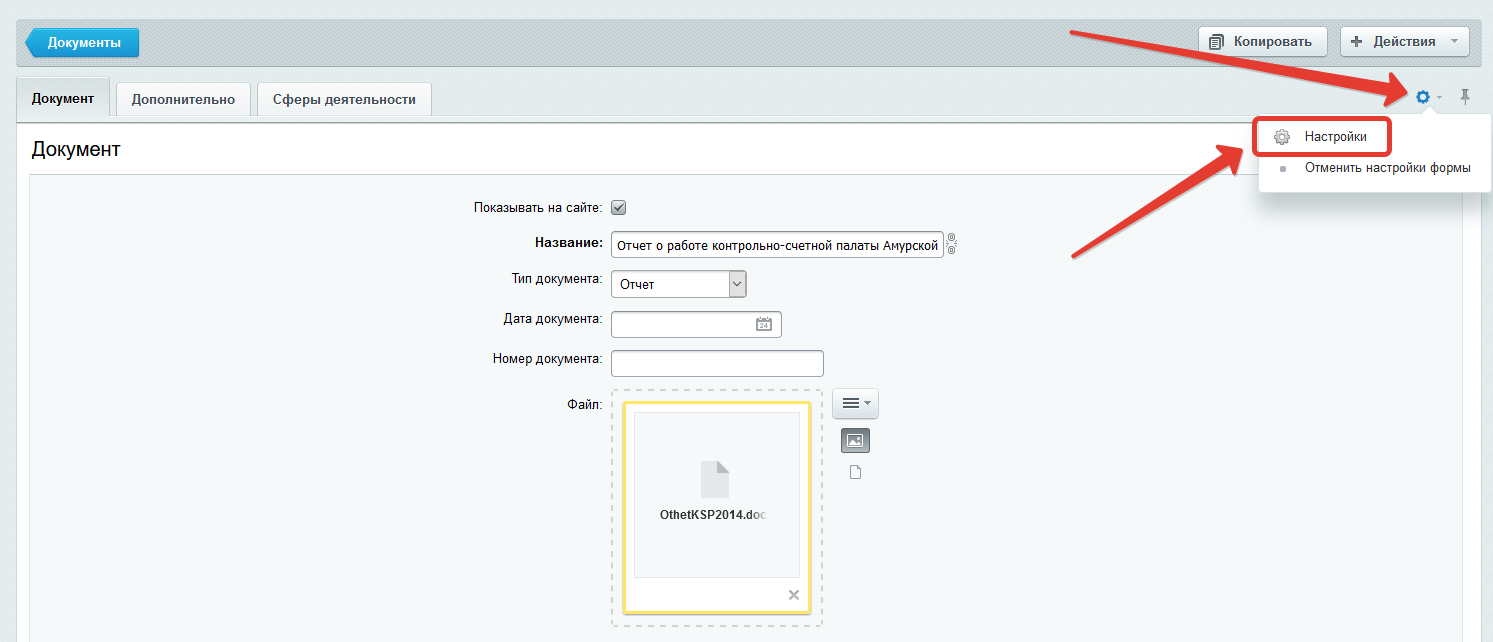1493x642 pixels.
Task: Open the Действия dropdown menu
Action: tap(1404, 42)
